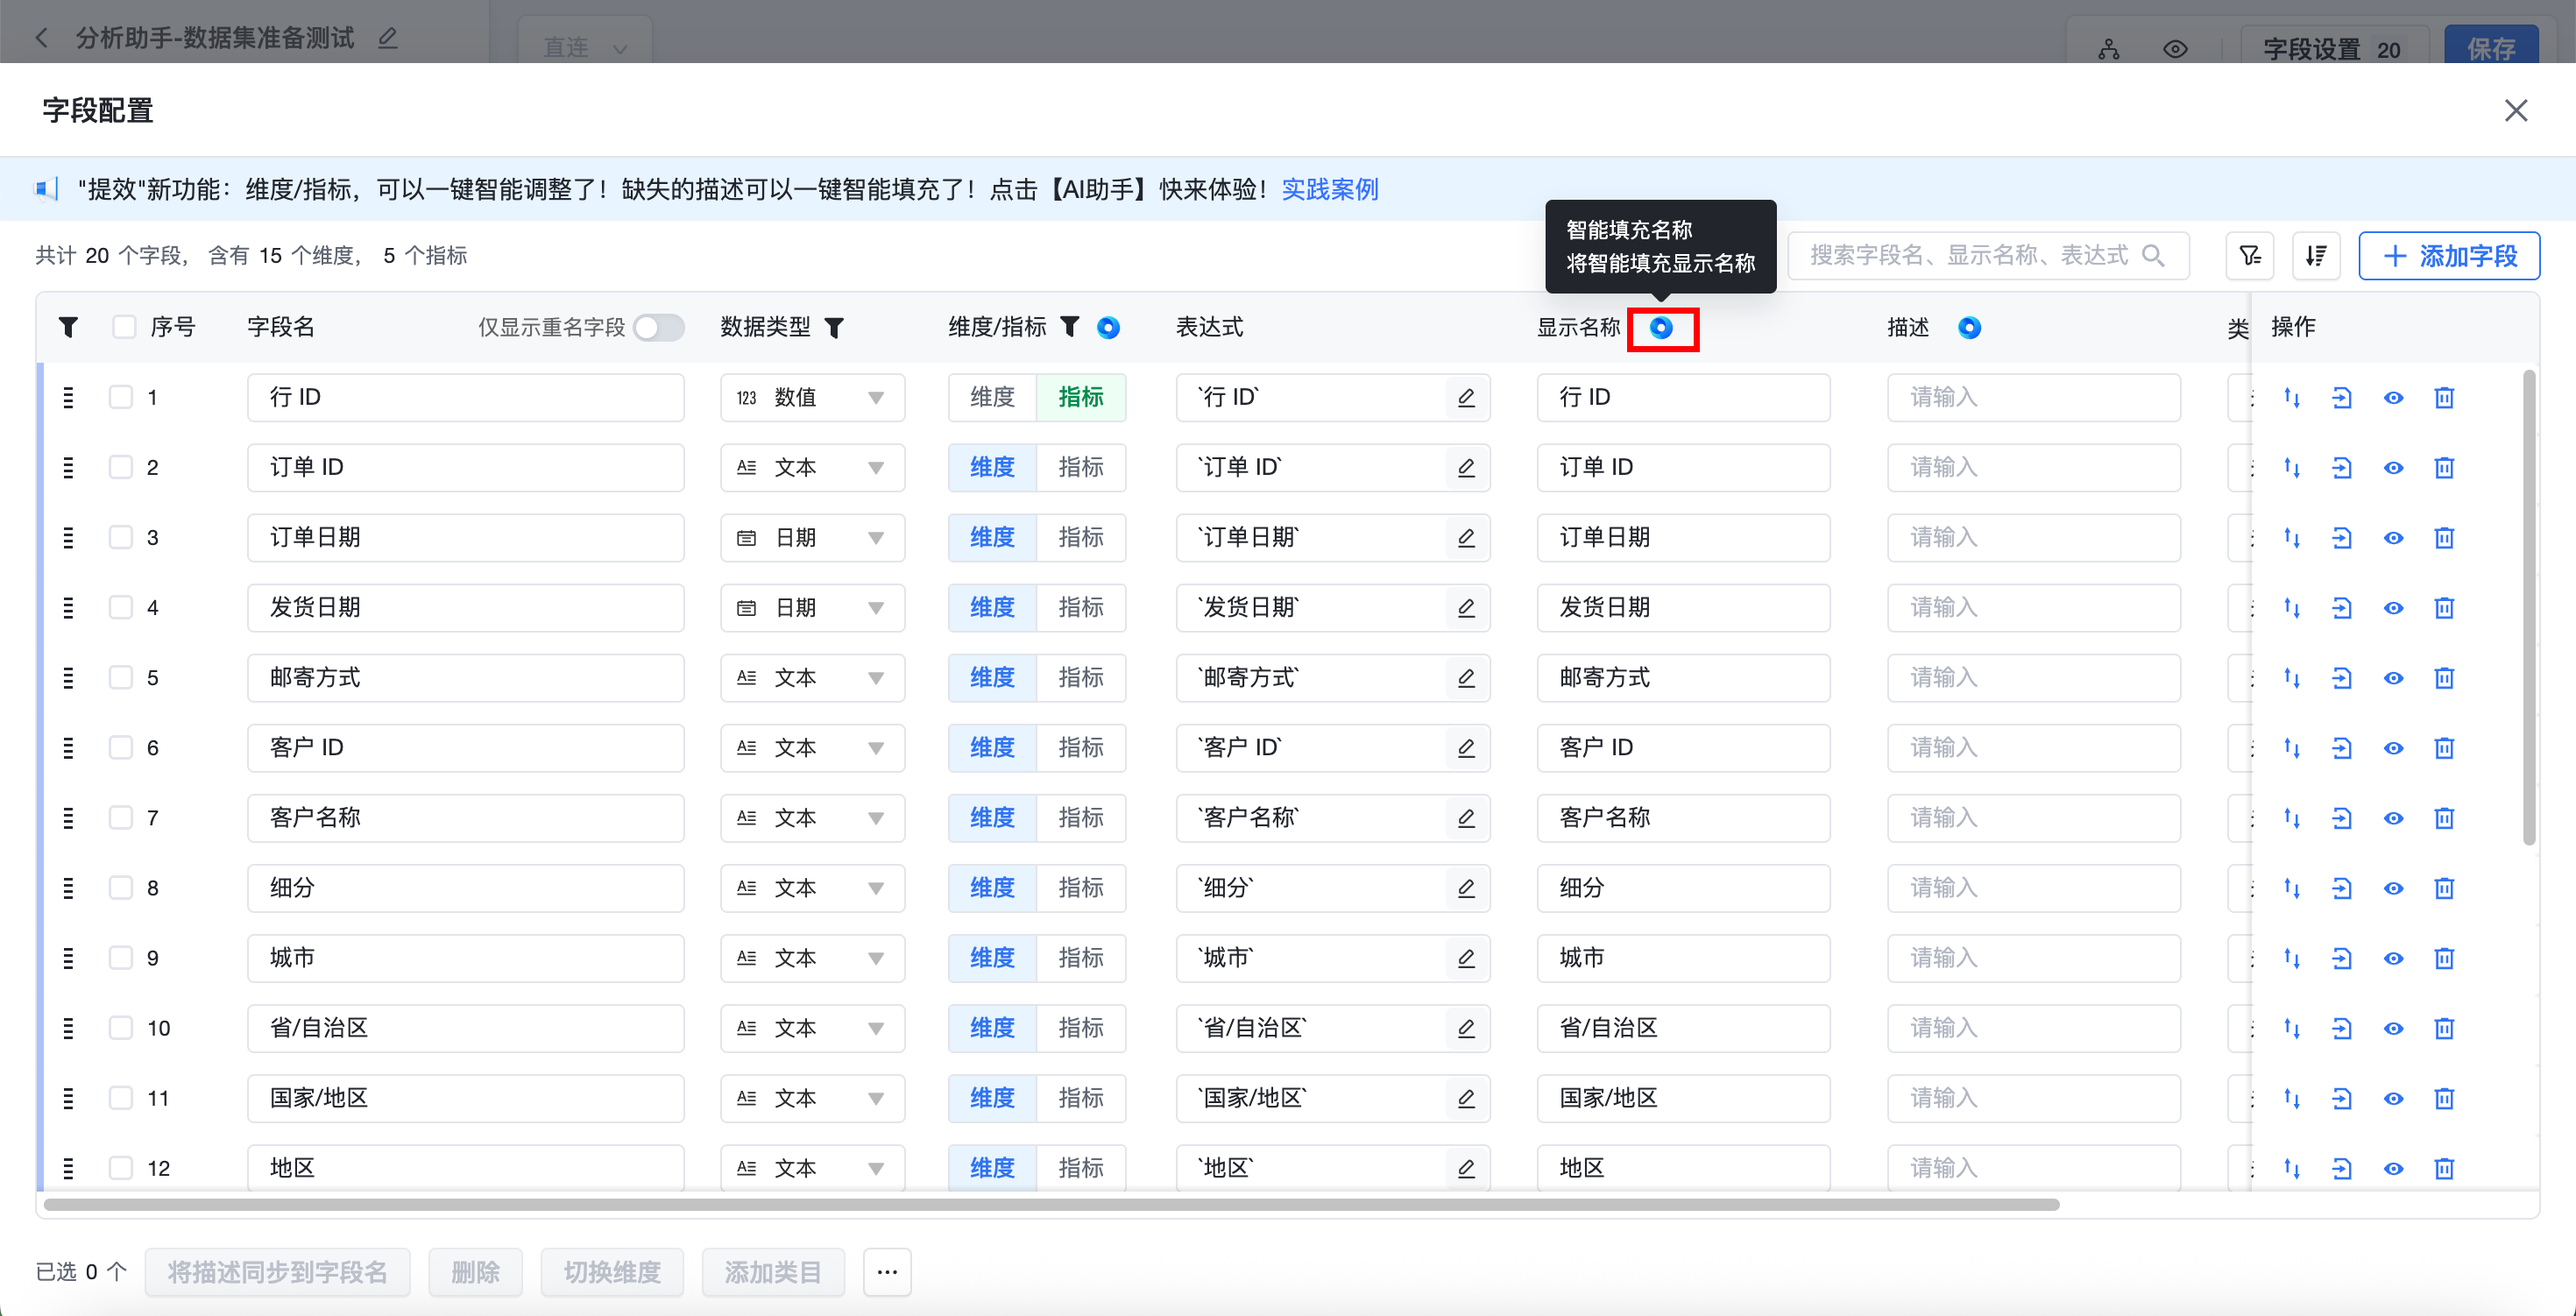The height and width of the screenshot is (1316, 2576).
Task: Open data type dropdown for 城市
Action: 812,958
